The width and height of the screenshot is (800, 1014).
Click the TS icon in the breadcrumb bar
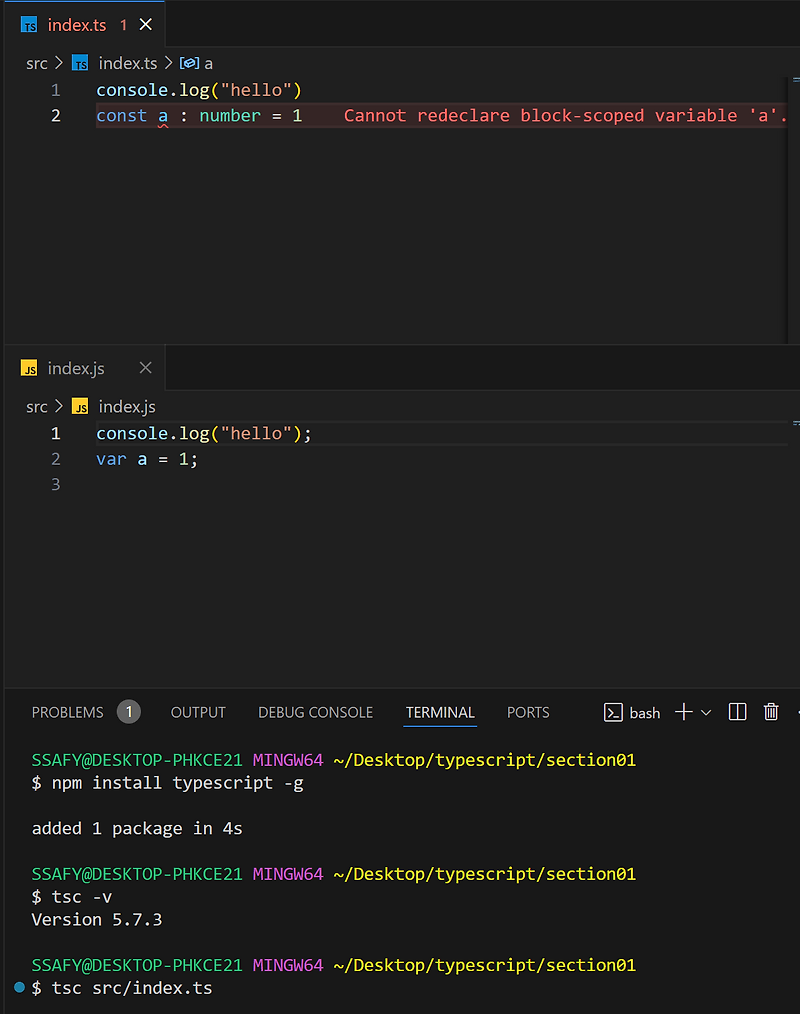[80, 62]
